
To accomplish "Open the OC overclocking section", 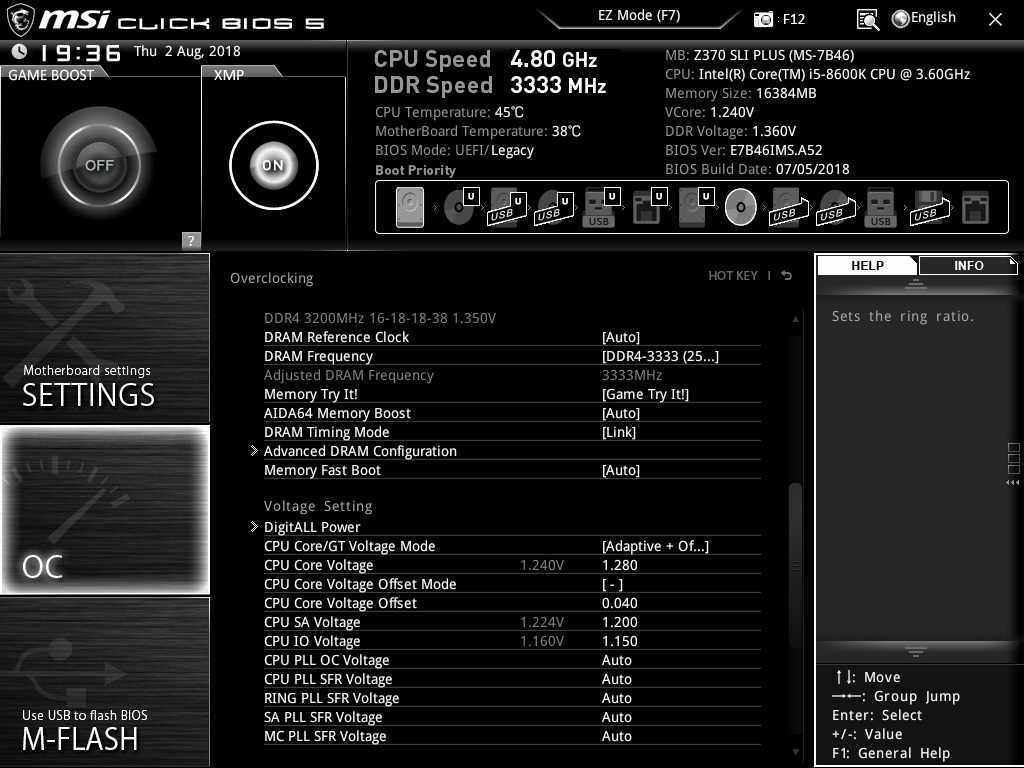I will pos(104,510).
